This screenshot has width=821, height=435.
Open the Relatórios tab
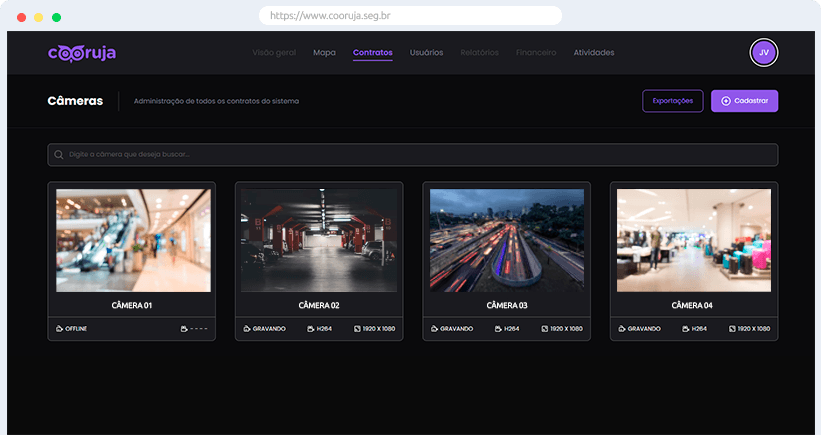click(x=480, y=53)
